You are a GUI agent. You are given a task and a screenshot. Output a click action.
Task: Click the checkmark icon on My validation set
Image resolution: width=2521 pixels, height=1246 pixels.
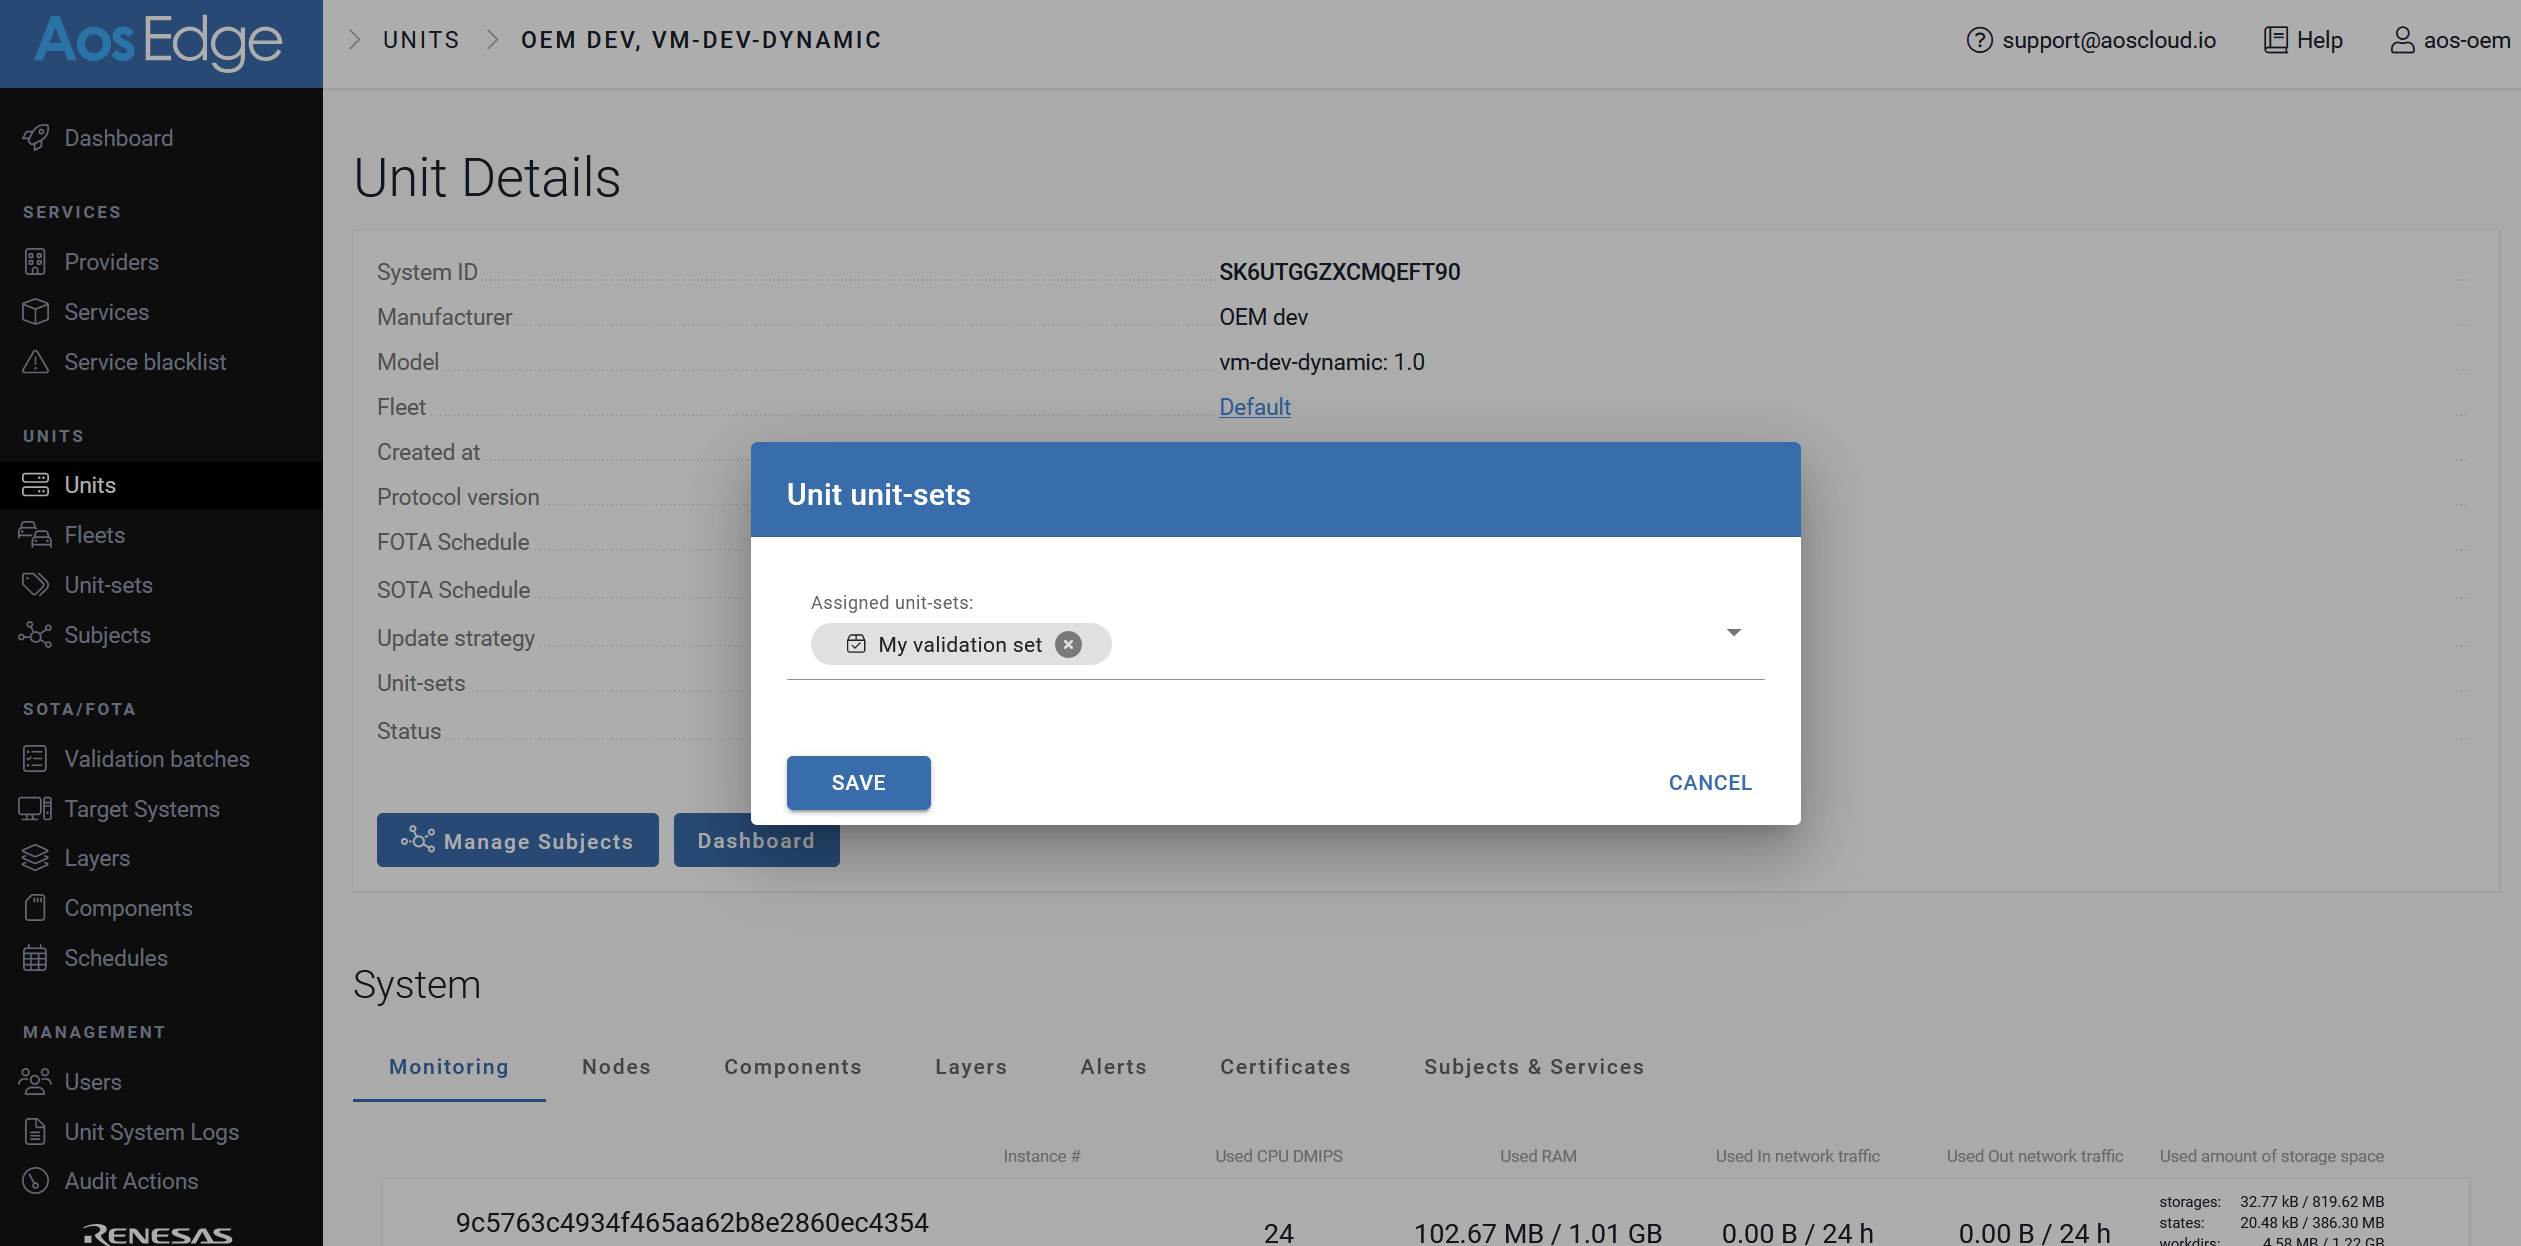855,644
